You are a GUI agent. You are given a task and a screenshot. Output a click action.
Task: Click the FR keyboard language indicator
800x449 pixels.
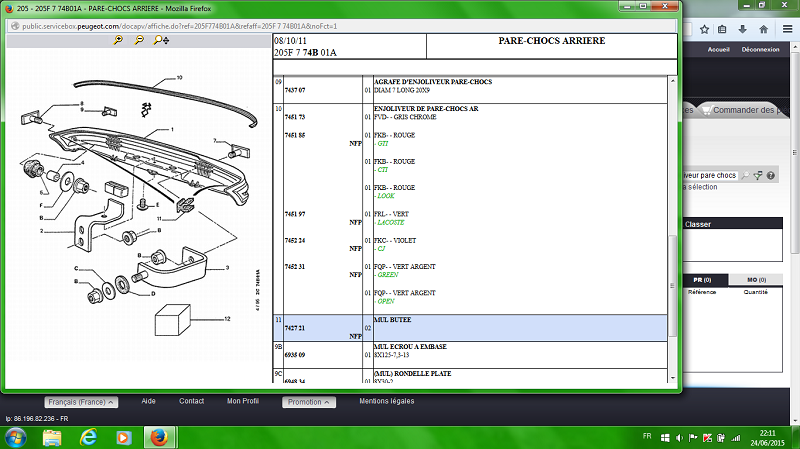click(x=647, y=436)
